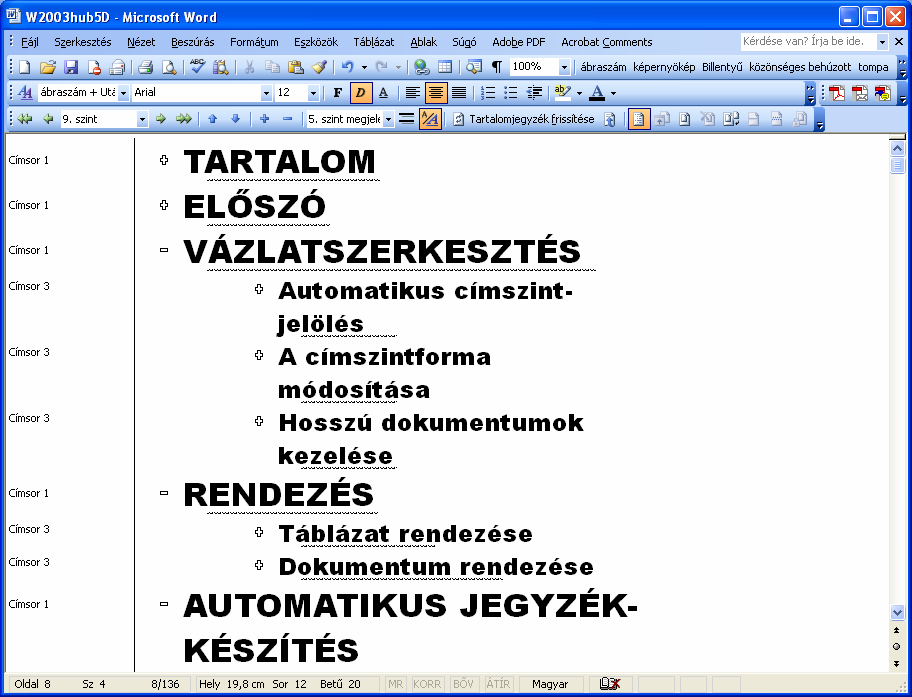Screen dimensions: 912x697
Task: Open the Szerkesztés menu
Action: tap(83, 42)
